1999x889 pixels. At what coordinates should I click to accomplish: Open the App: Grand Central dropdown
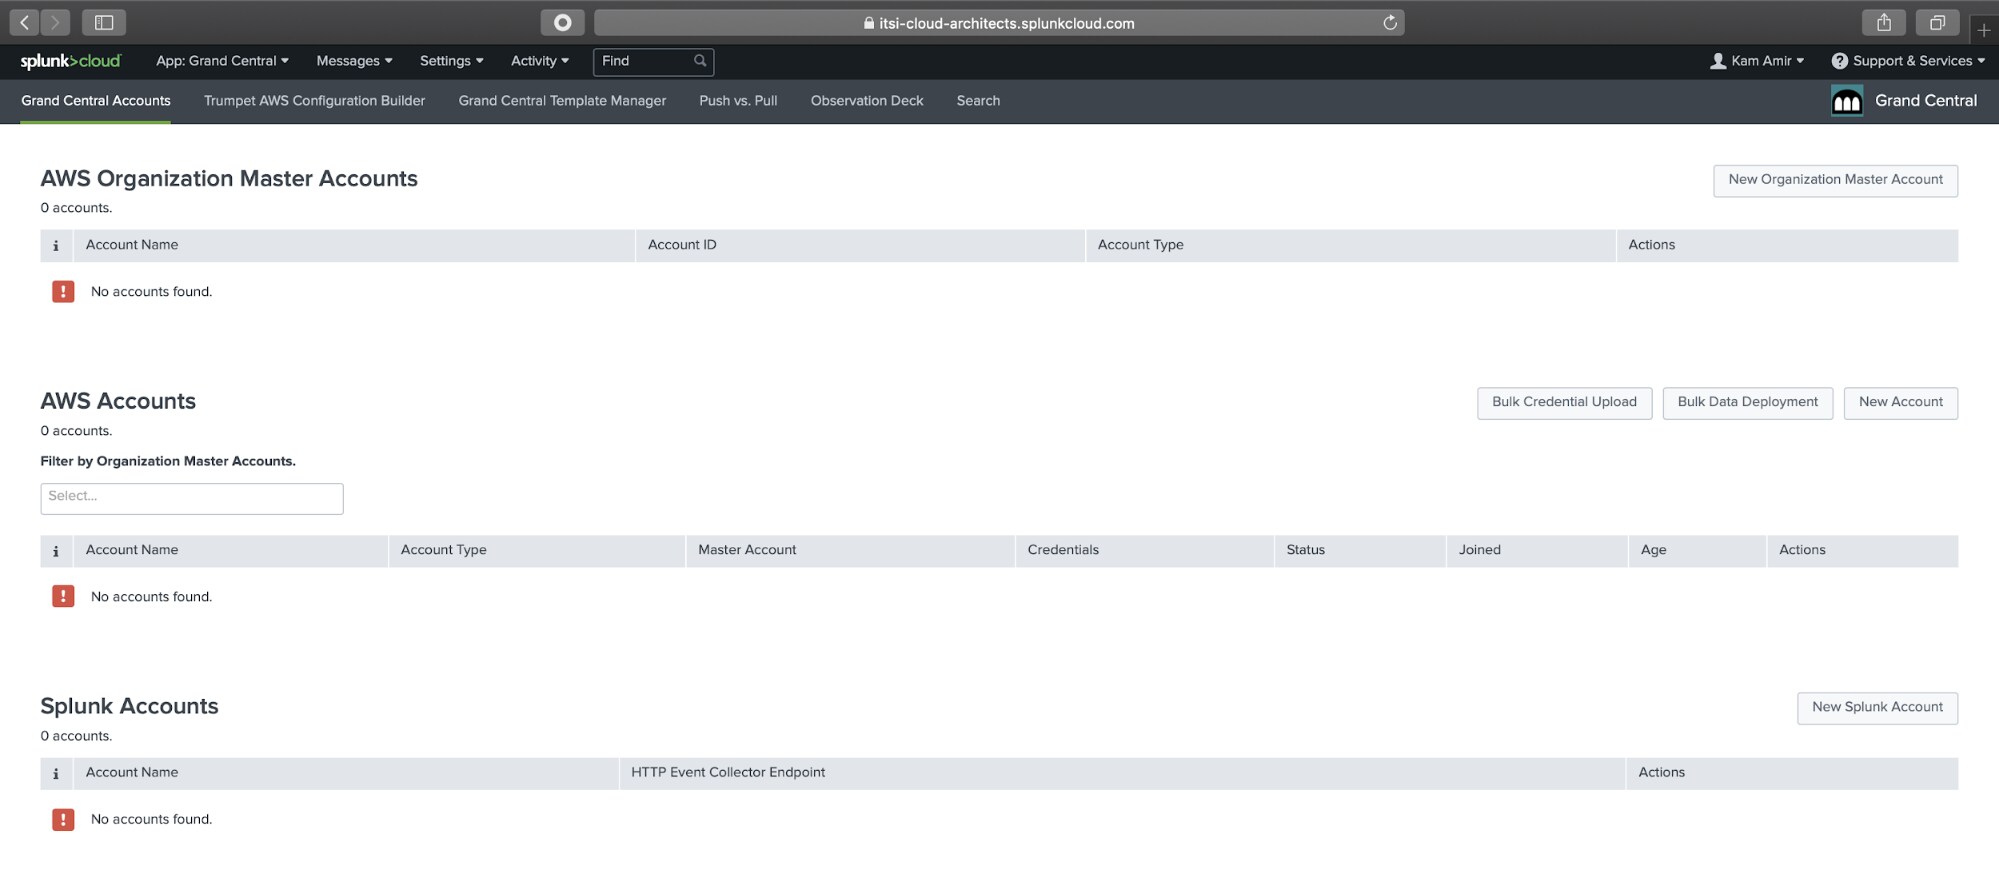222,61
